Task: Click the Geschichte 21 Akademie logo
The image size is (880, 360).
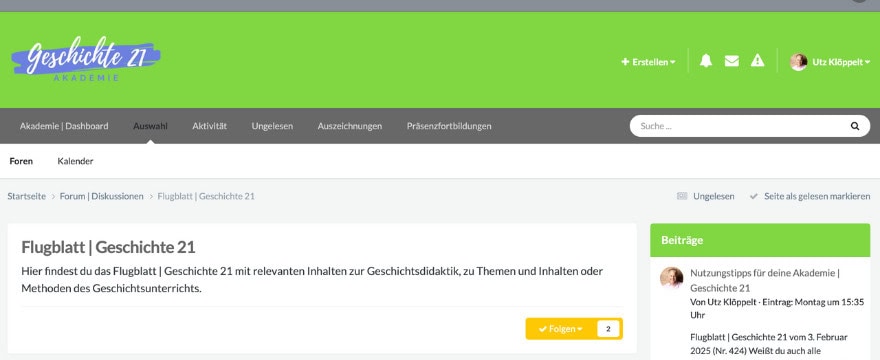Action: coord(86,60)
